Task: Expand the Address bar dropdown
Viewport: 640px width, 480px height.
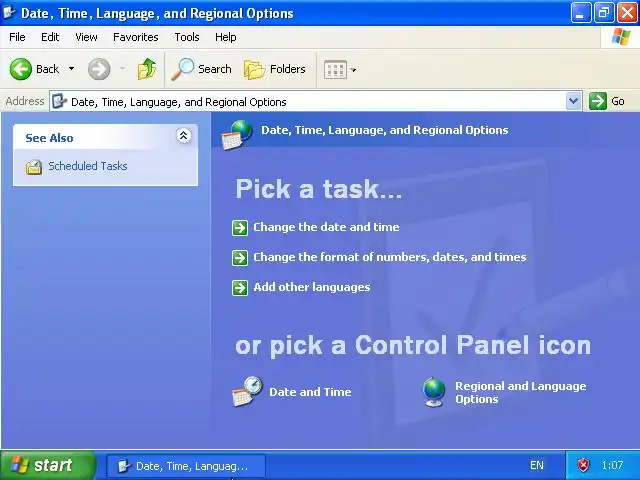Action: coord(573,101)
